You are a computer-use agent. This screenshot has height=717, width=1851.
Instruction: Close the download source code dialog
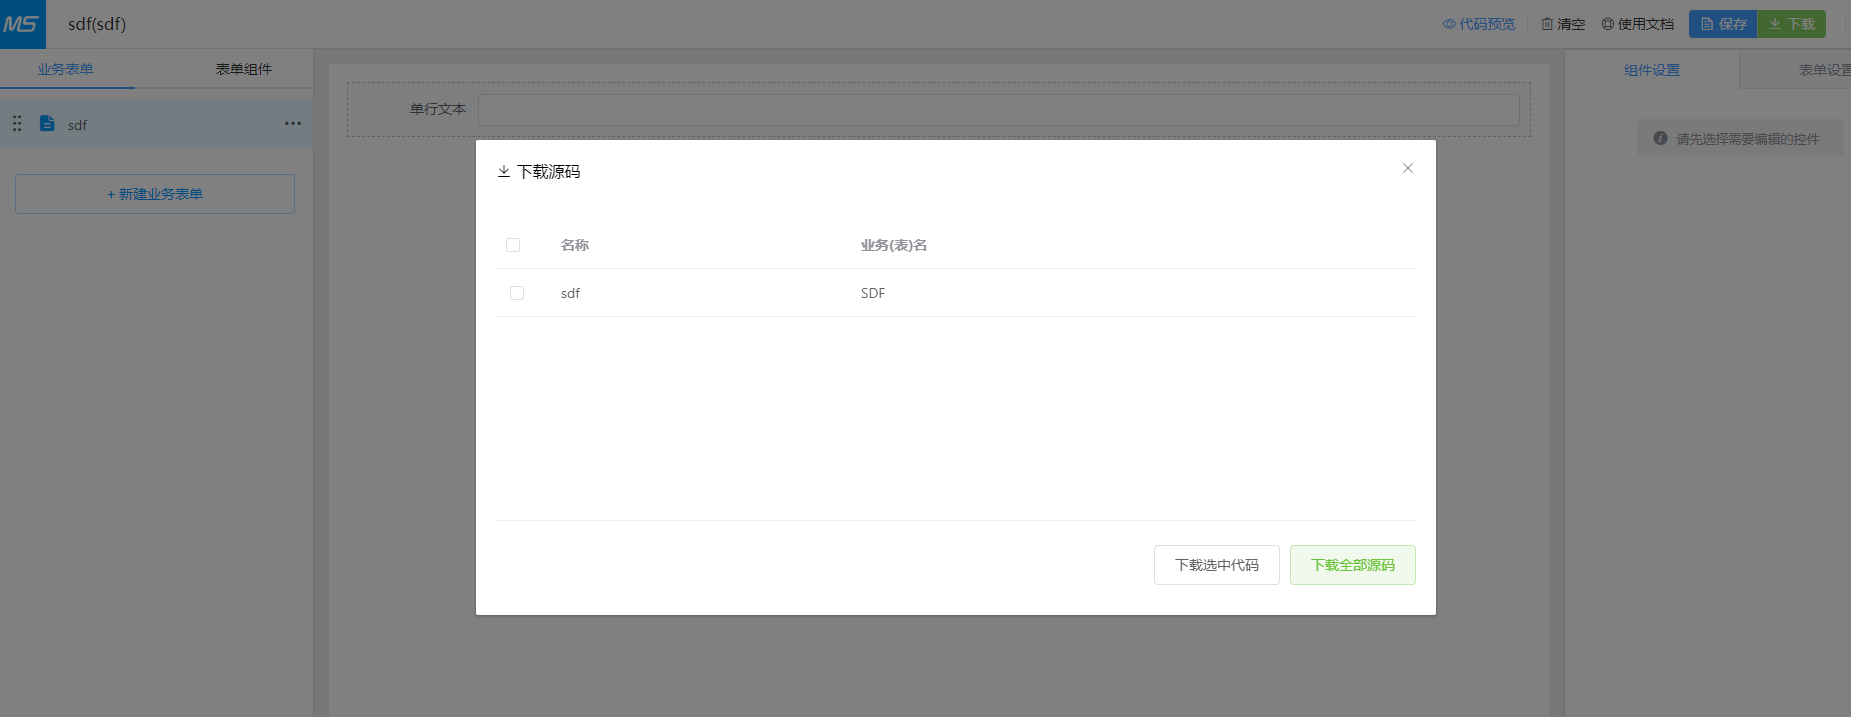1407,168
